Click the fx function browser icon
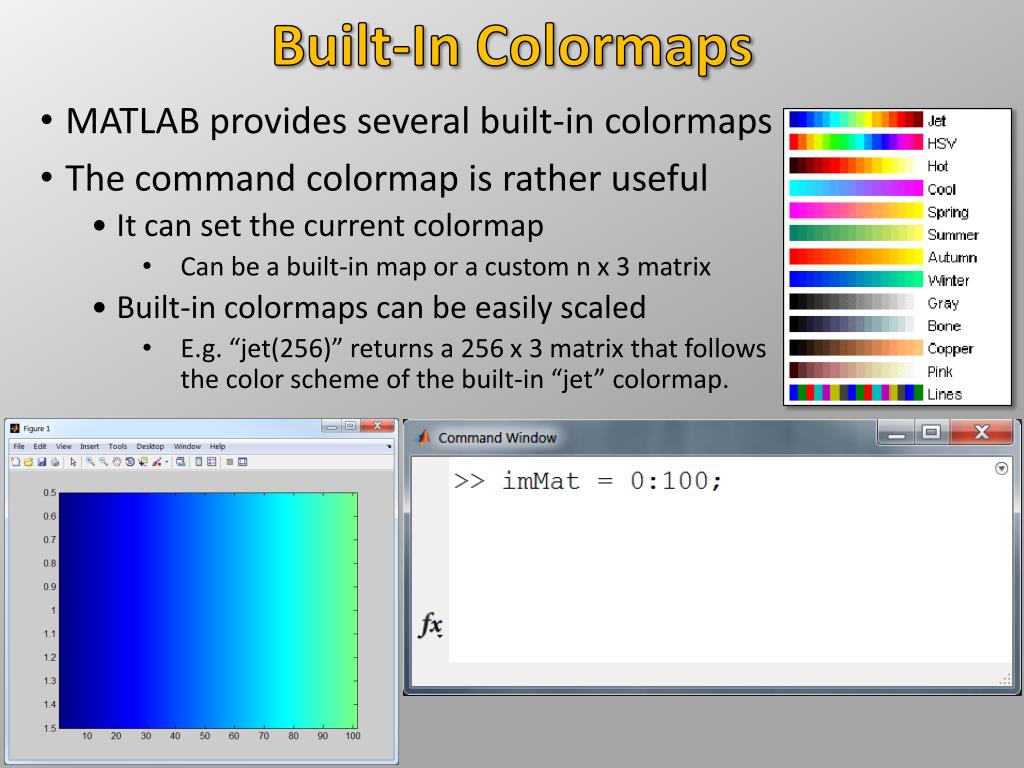The height and width of the screenshot is (768, 1024). coord(431,625)
